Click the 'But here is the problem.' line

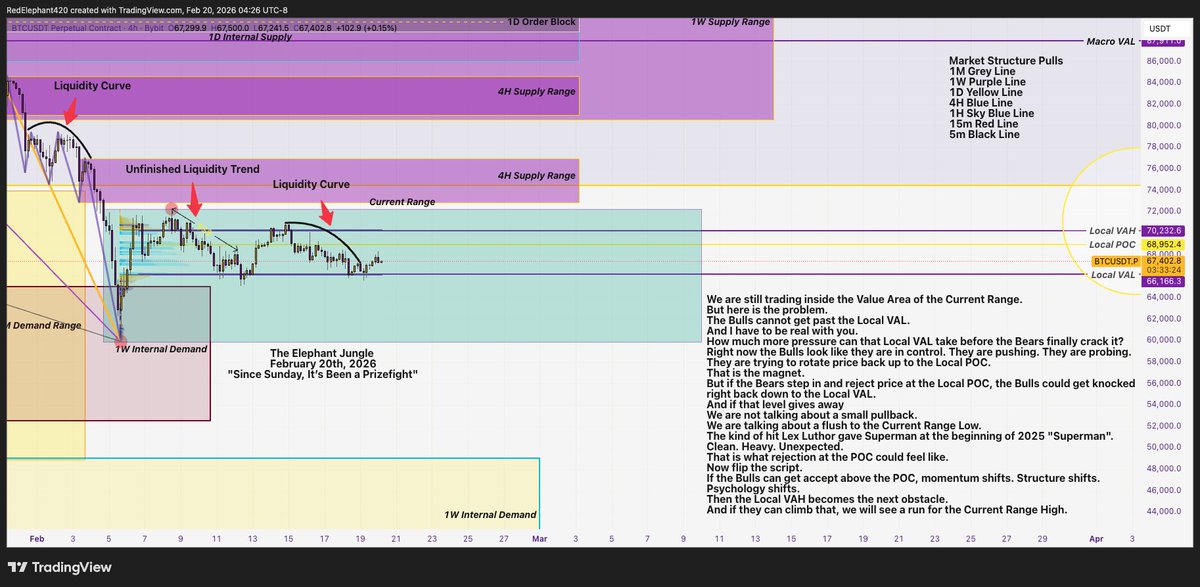coord(766,310)
